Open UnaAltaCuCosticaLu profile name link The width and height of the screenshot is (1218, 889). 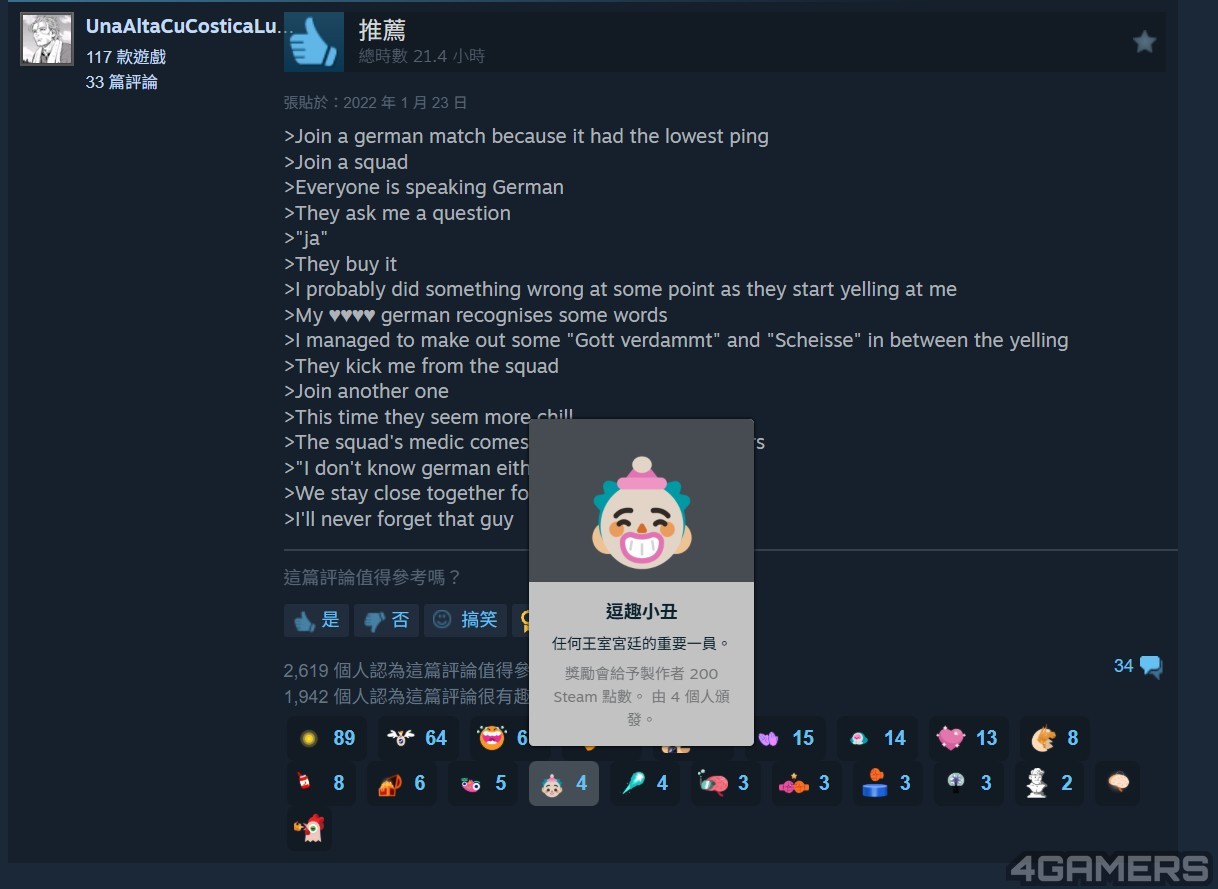[189, 27]
